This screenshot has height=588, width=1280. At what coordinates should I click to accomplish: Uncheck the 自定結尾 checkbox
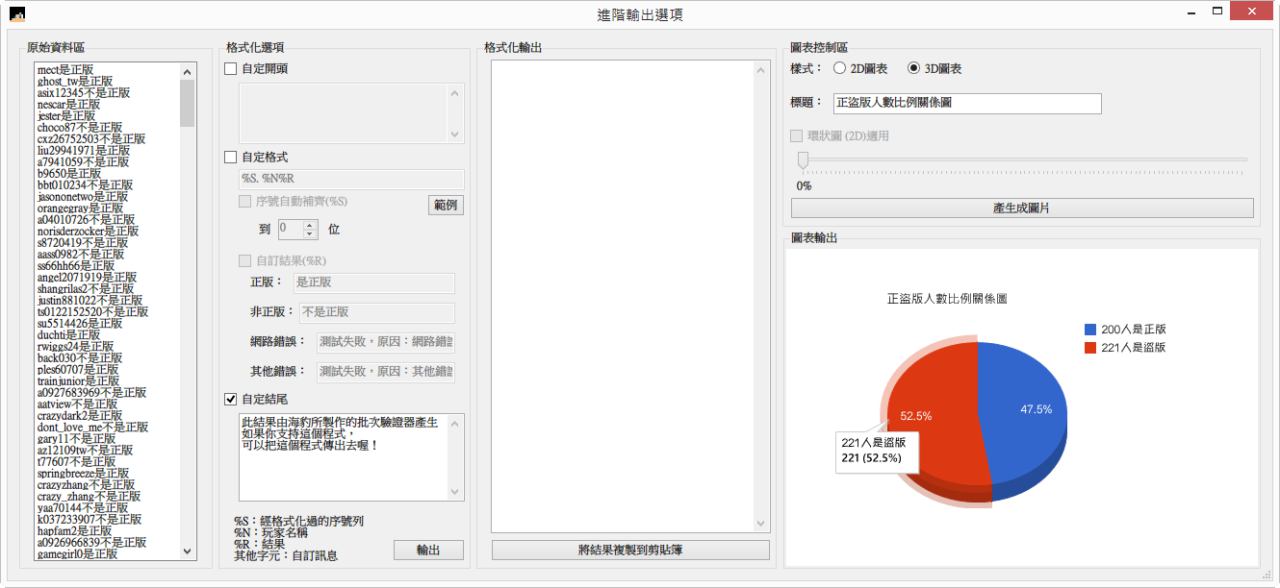tap(231, 400)
